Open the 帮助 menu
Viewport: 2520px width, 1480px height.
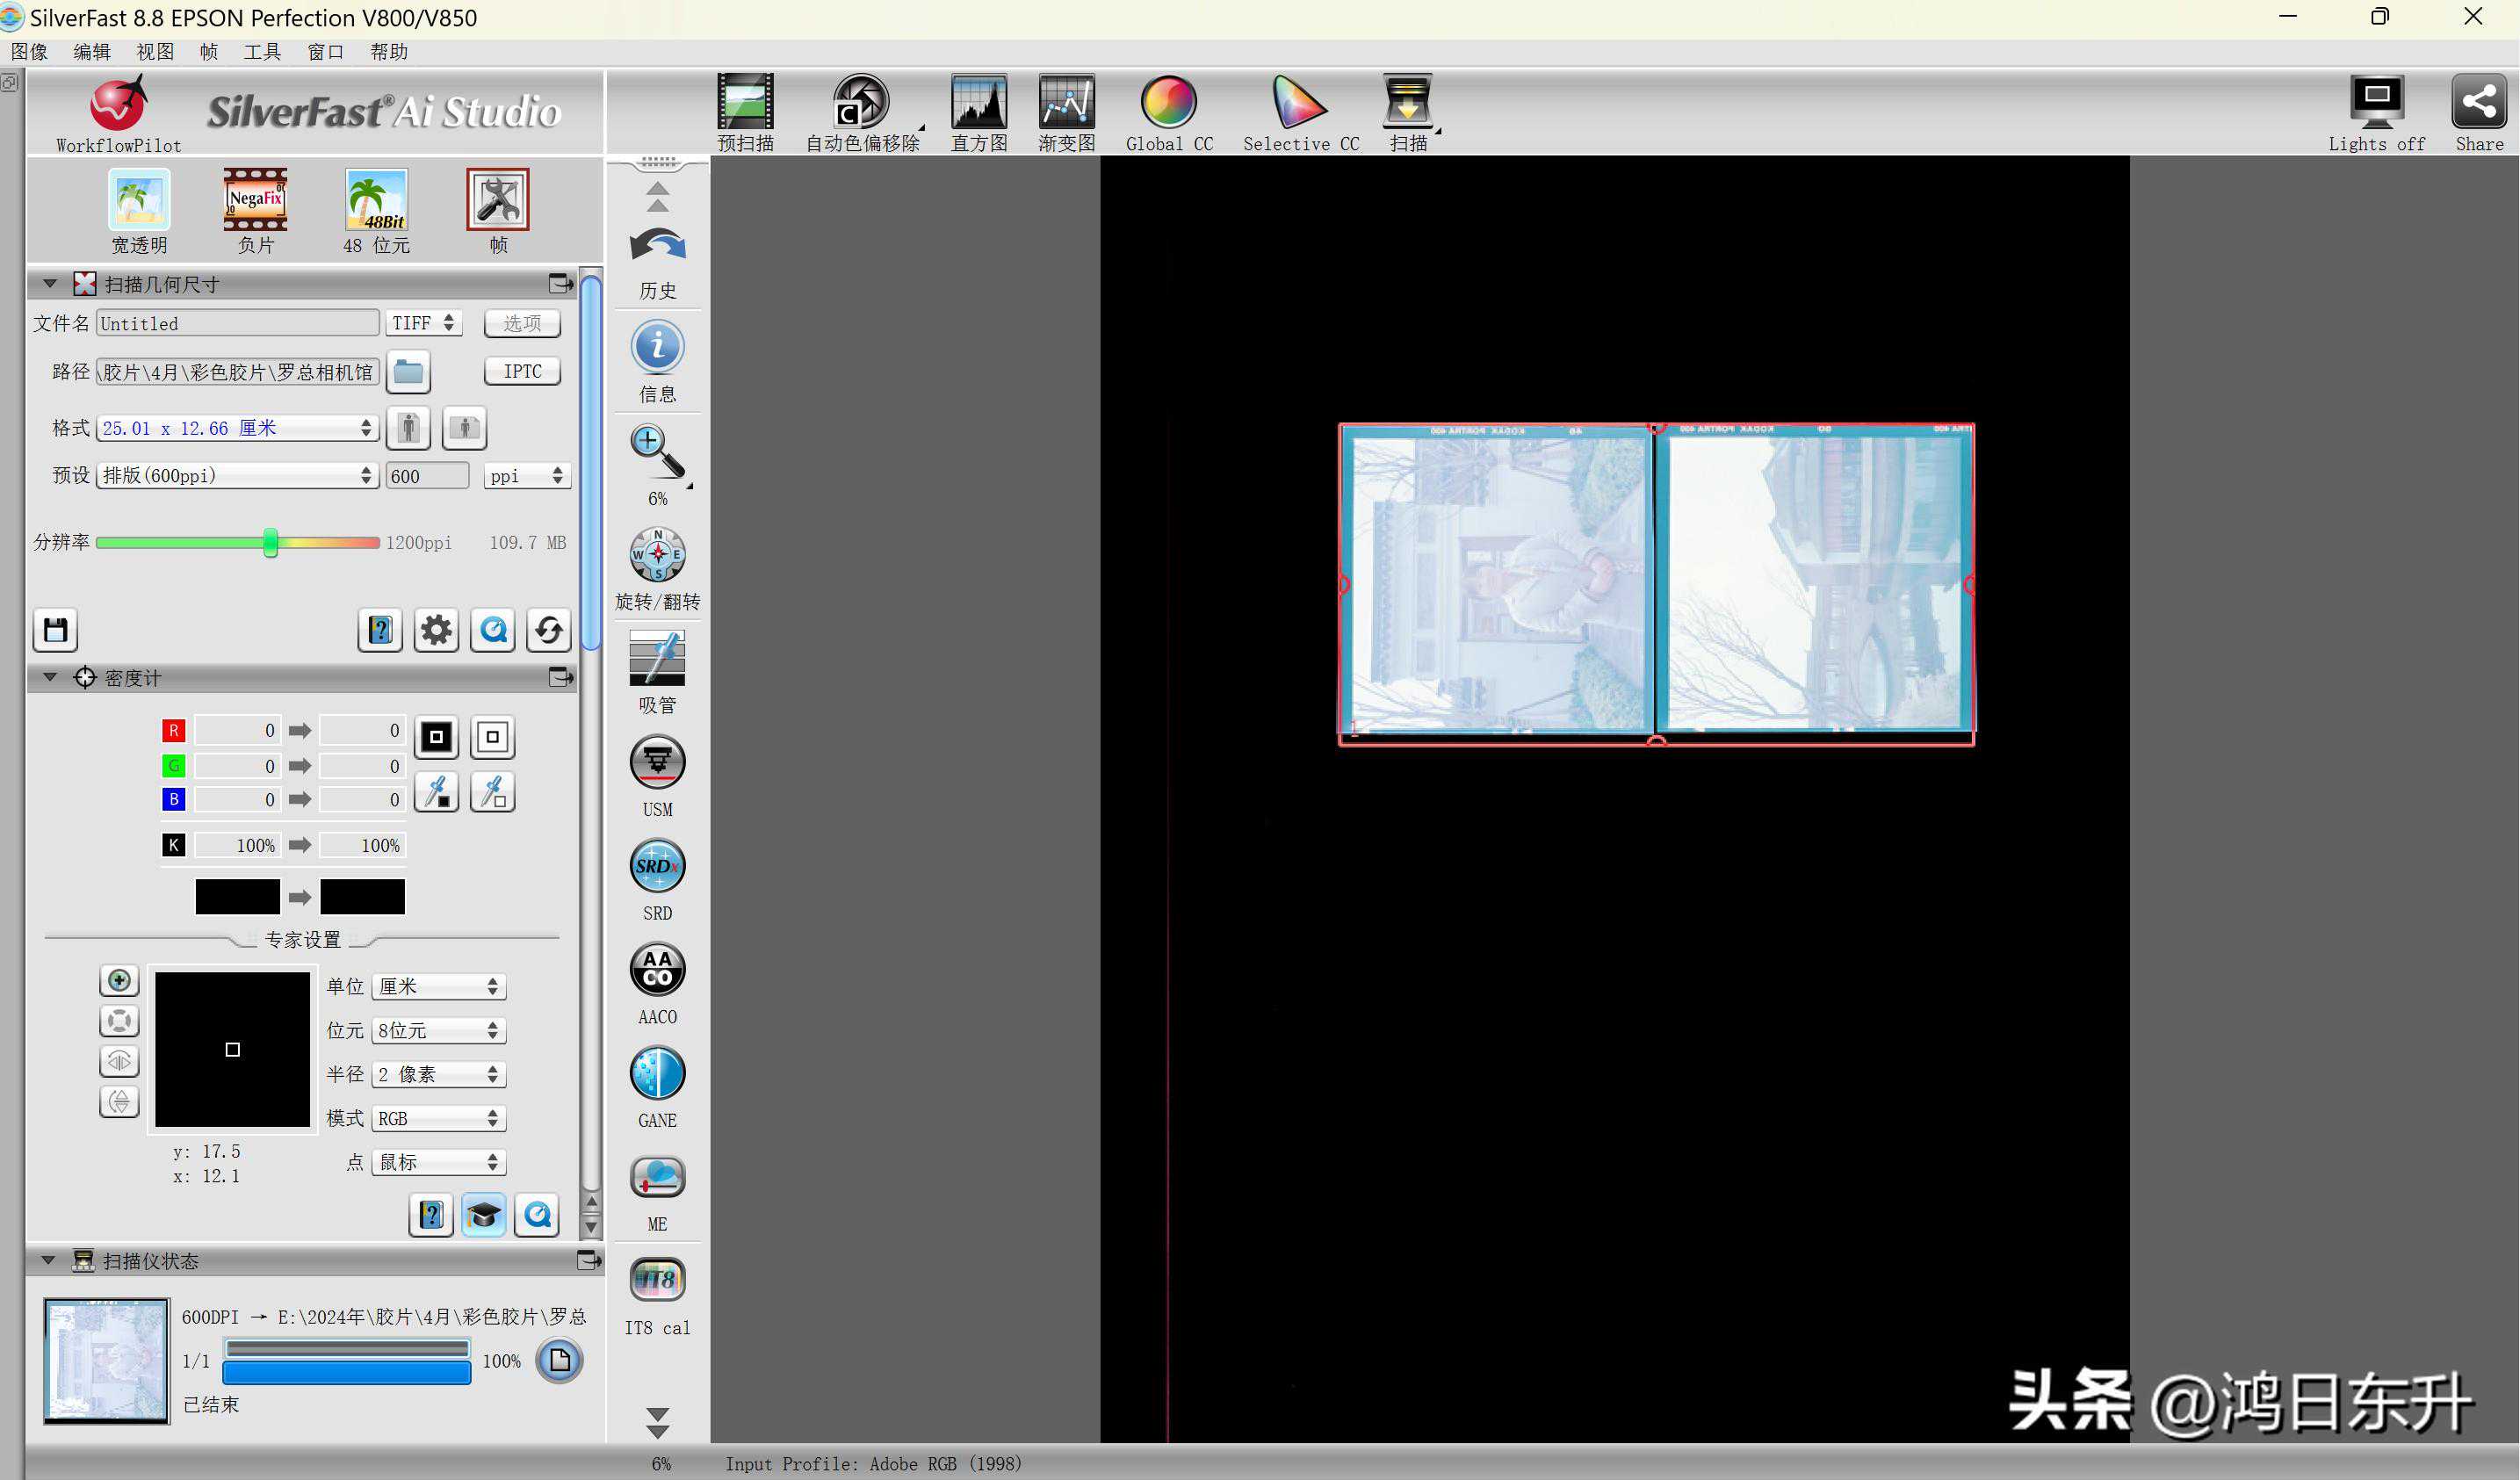click(x=389, y=52)
